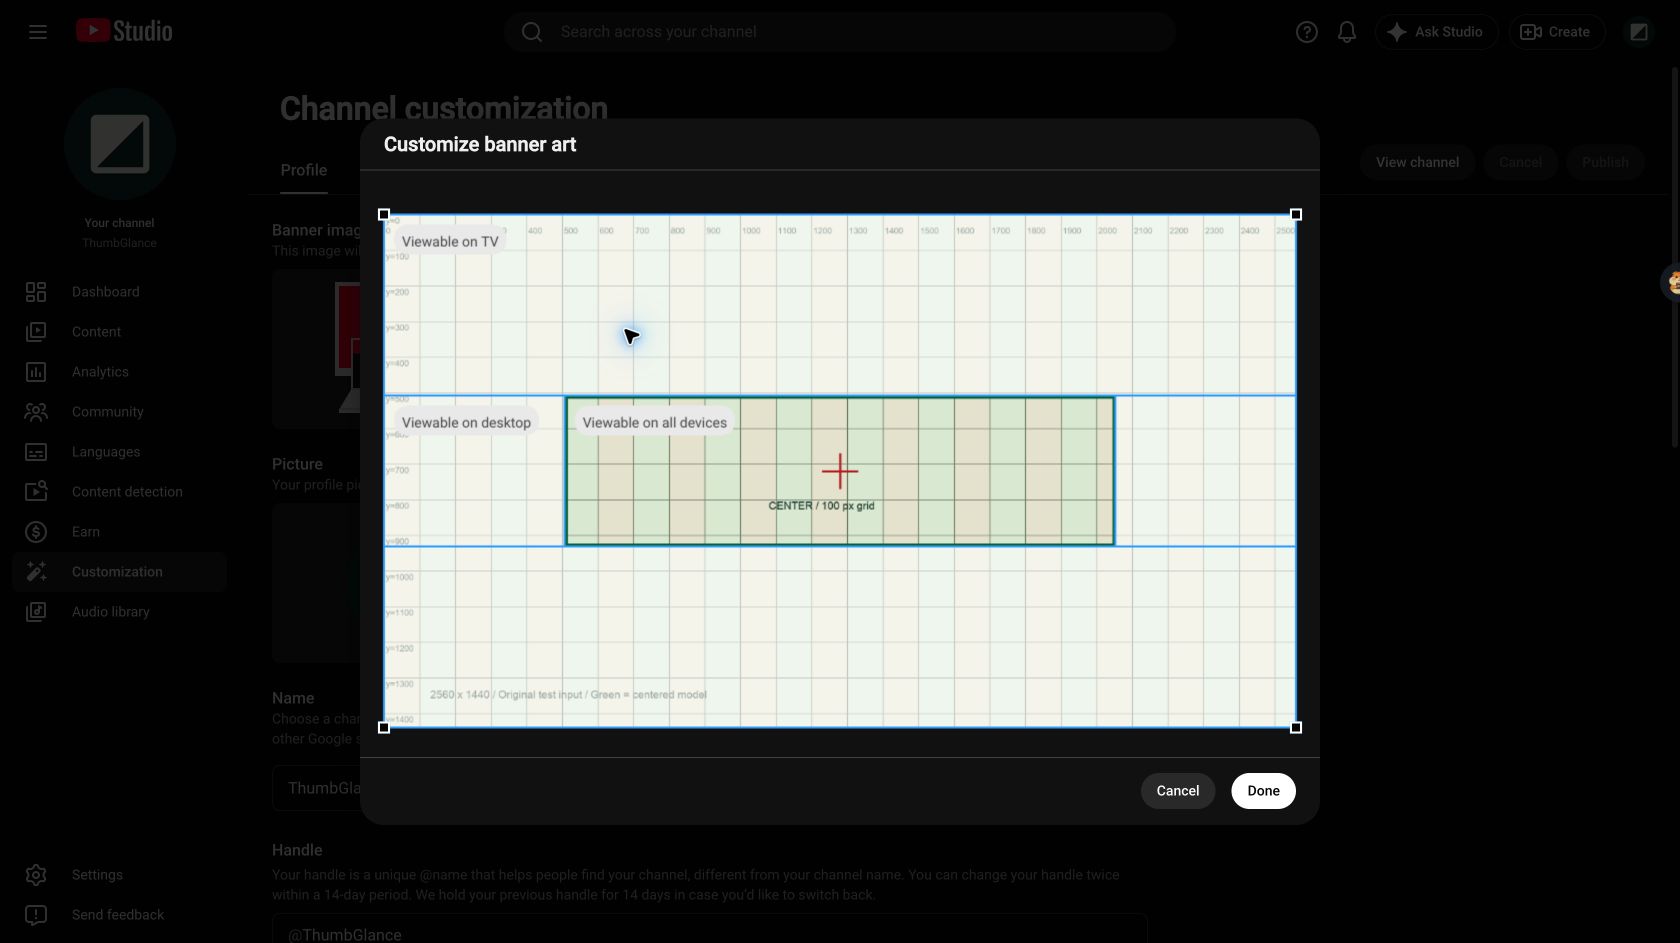Click the 'Channel customization' page heading

444,108
